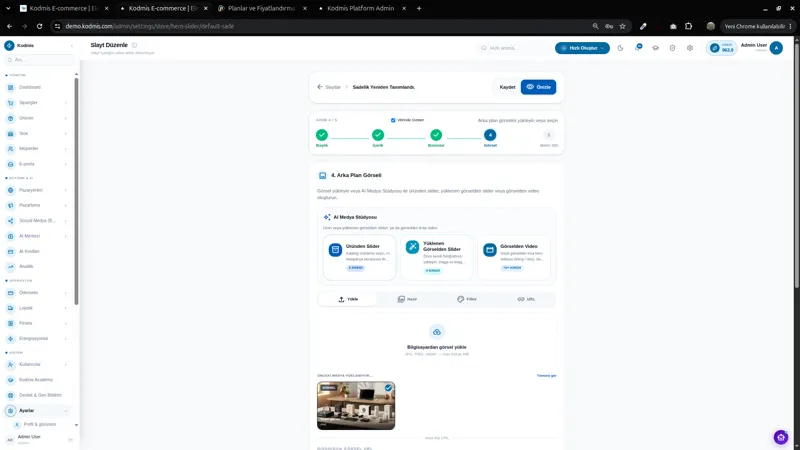Open the academy graduation cap icon

click(656, 48)
